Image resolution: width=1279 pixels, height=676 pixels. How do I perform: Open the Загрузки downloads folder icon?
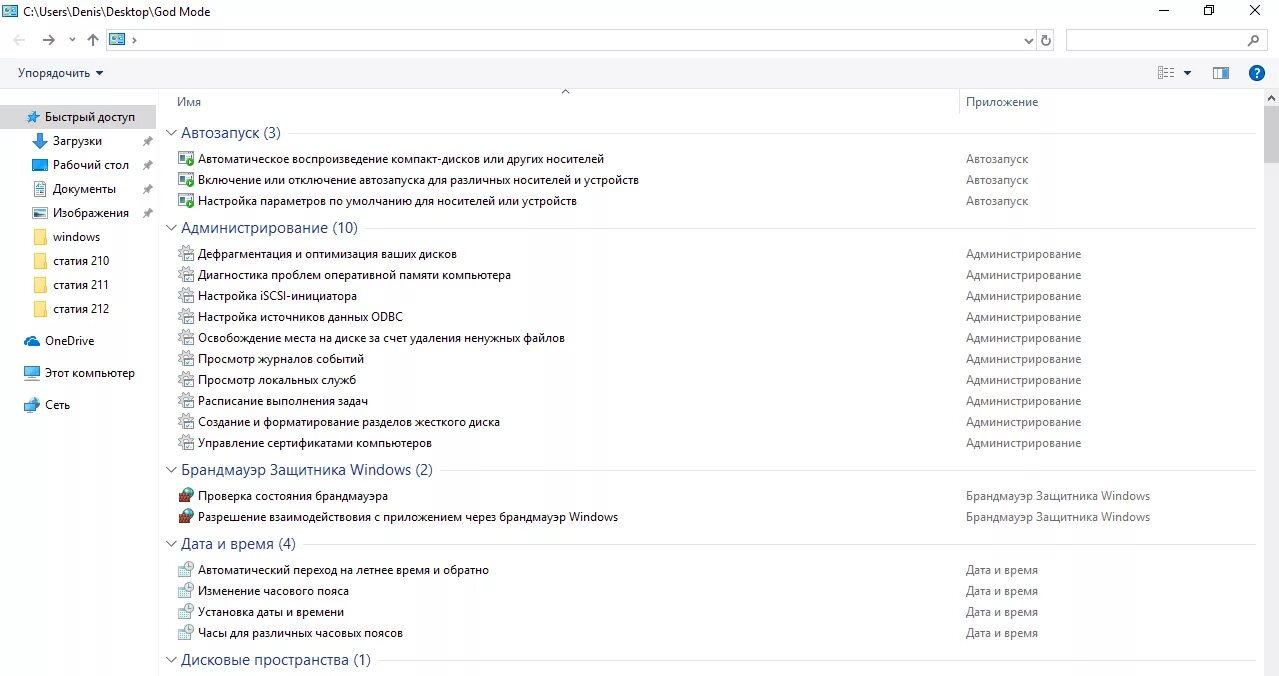40,141
